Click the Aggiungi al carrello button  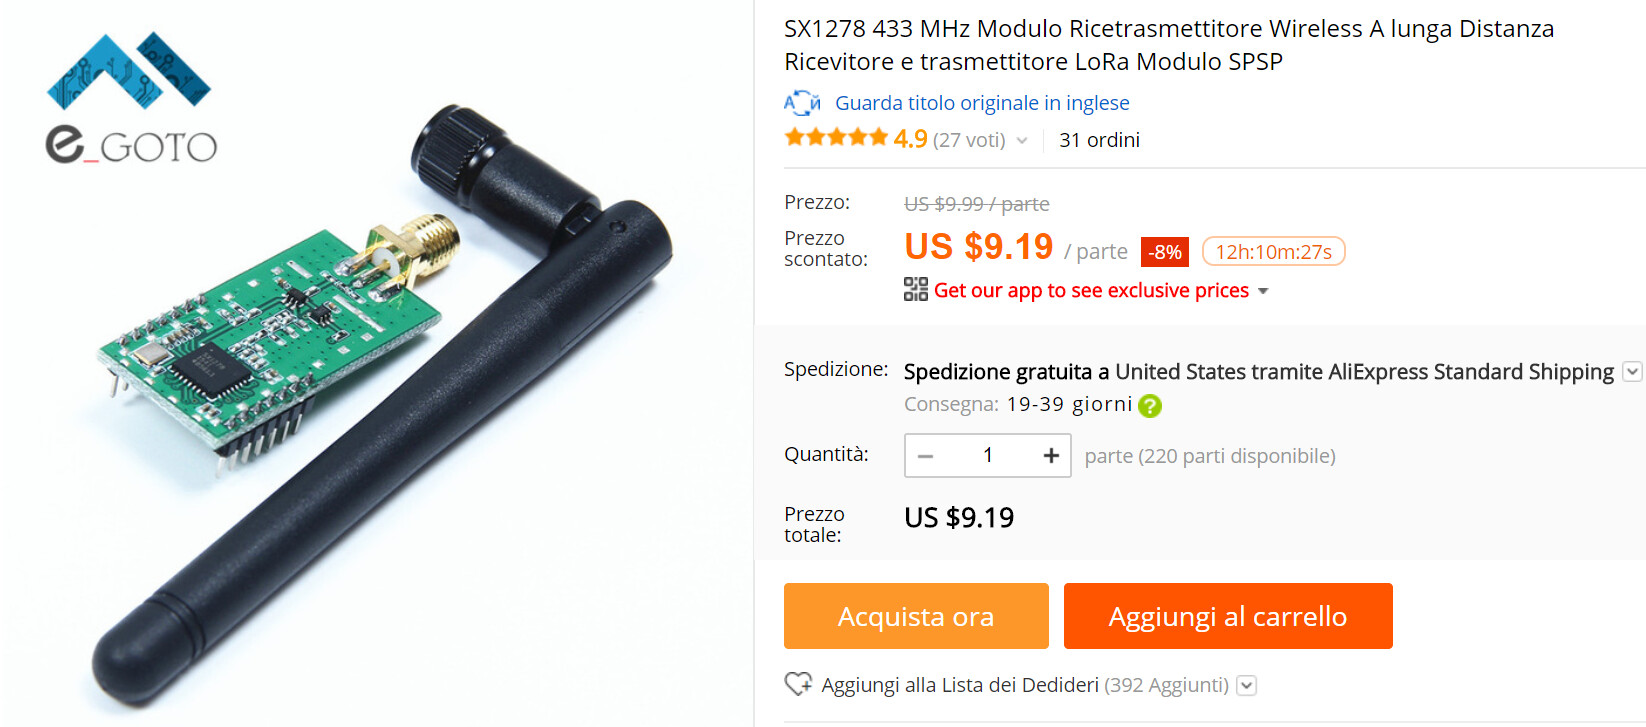click(1228, 616)
